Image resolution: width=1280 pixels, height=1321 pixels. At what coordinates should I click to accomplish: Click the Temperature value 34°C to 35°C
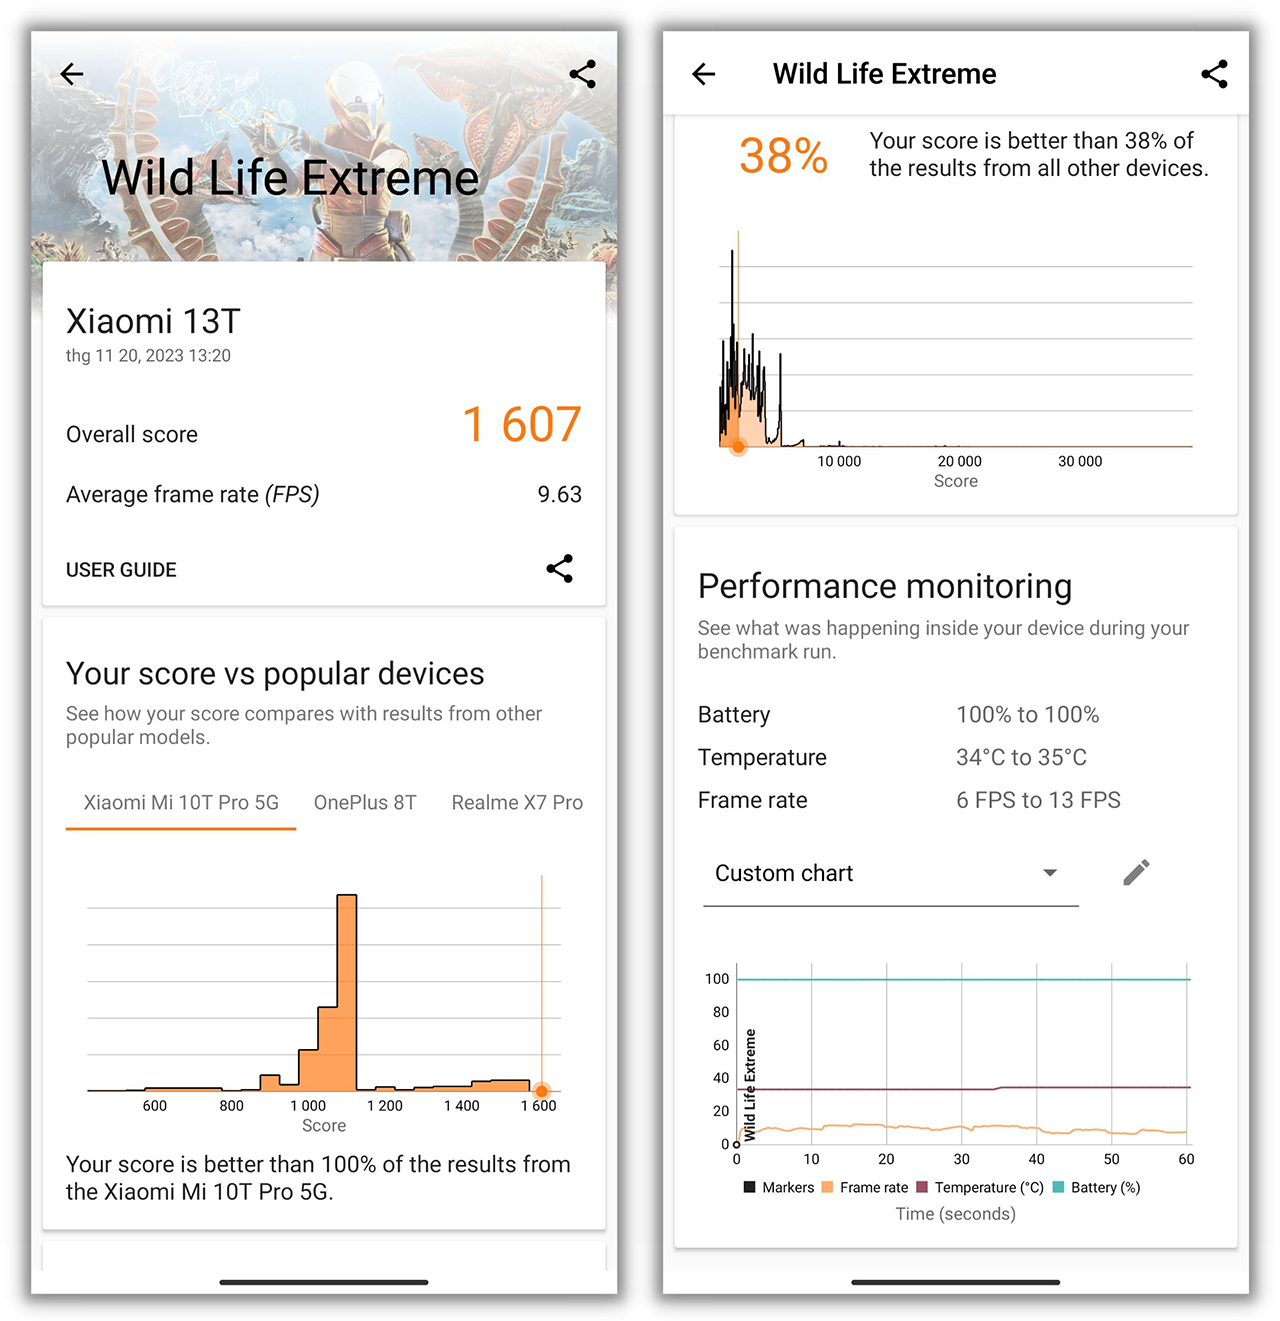(x=1021, y=758)
